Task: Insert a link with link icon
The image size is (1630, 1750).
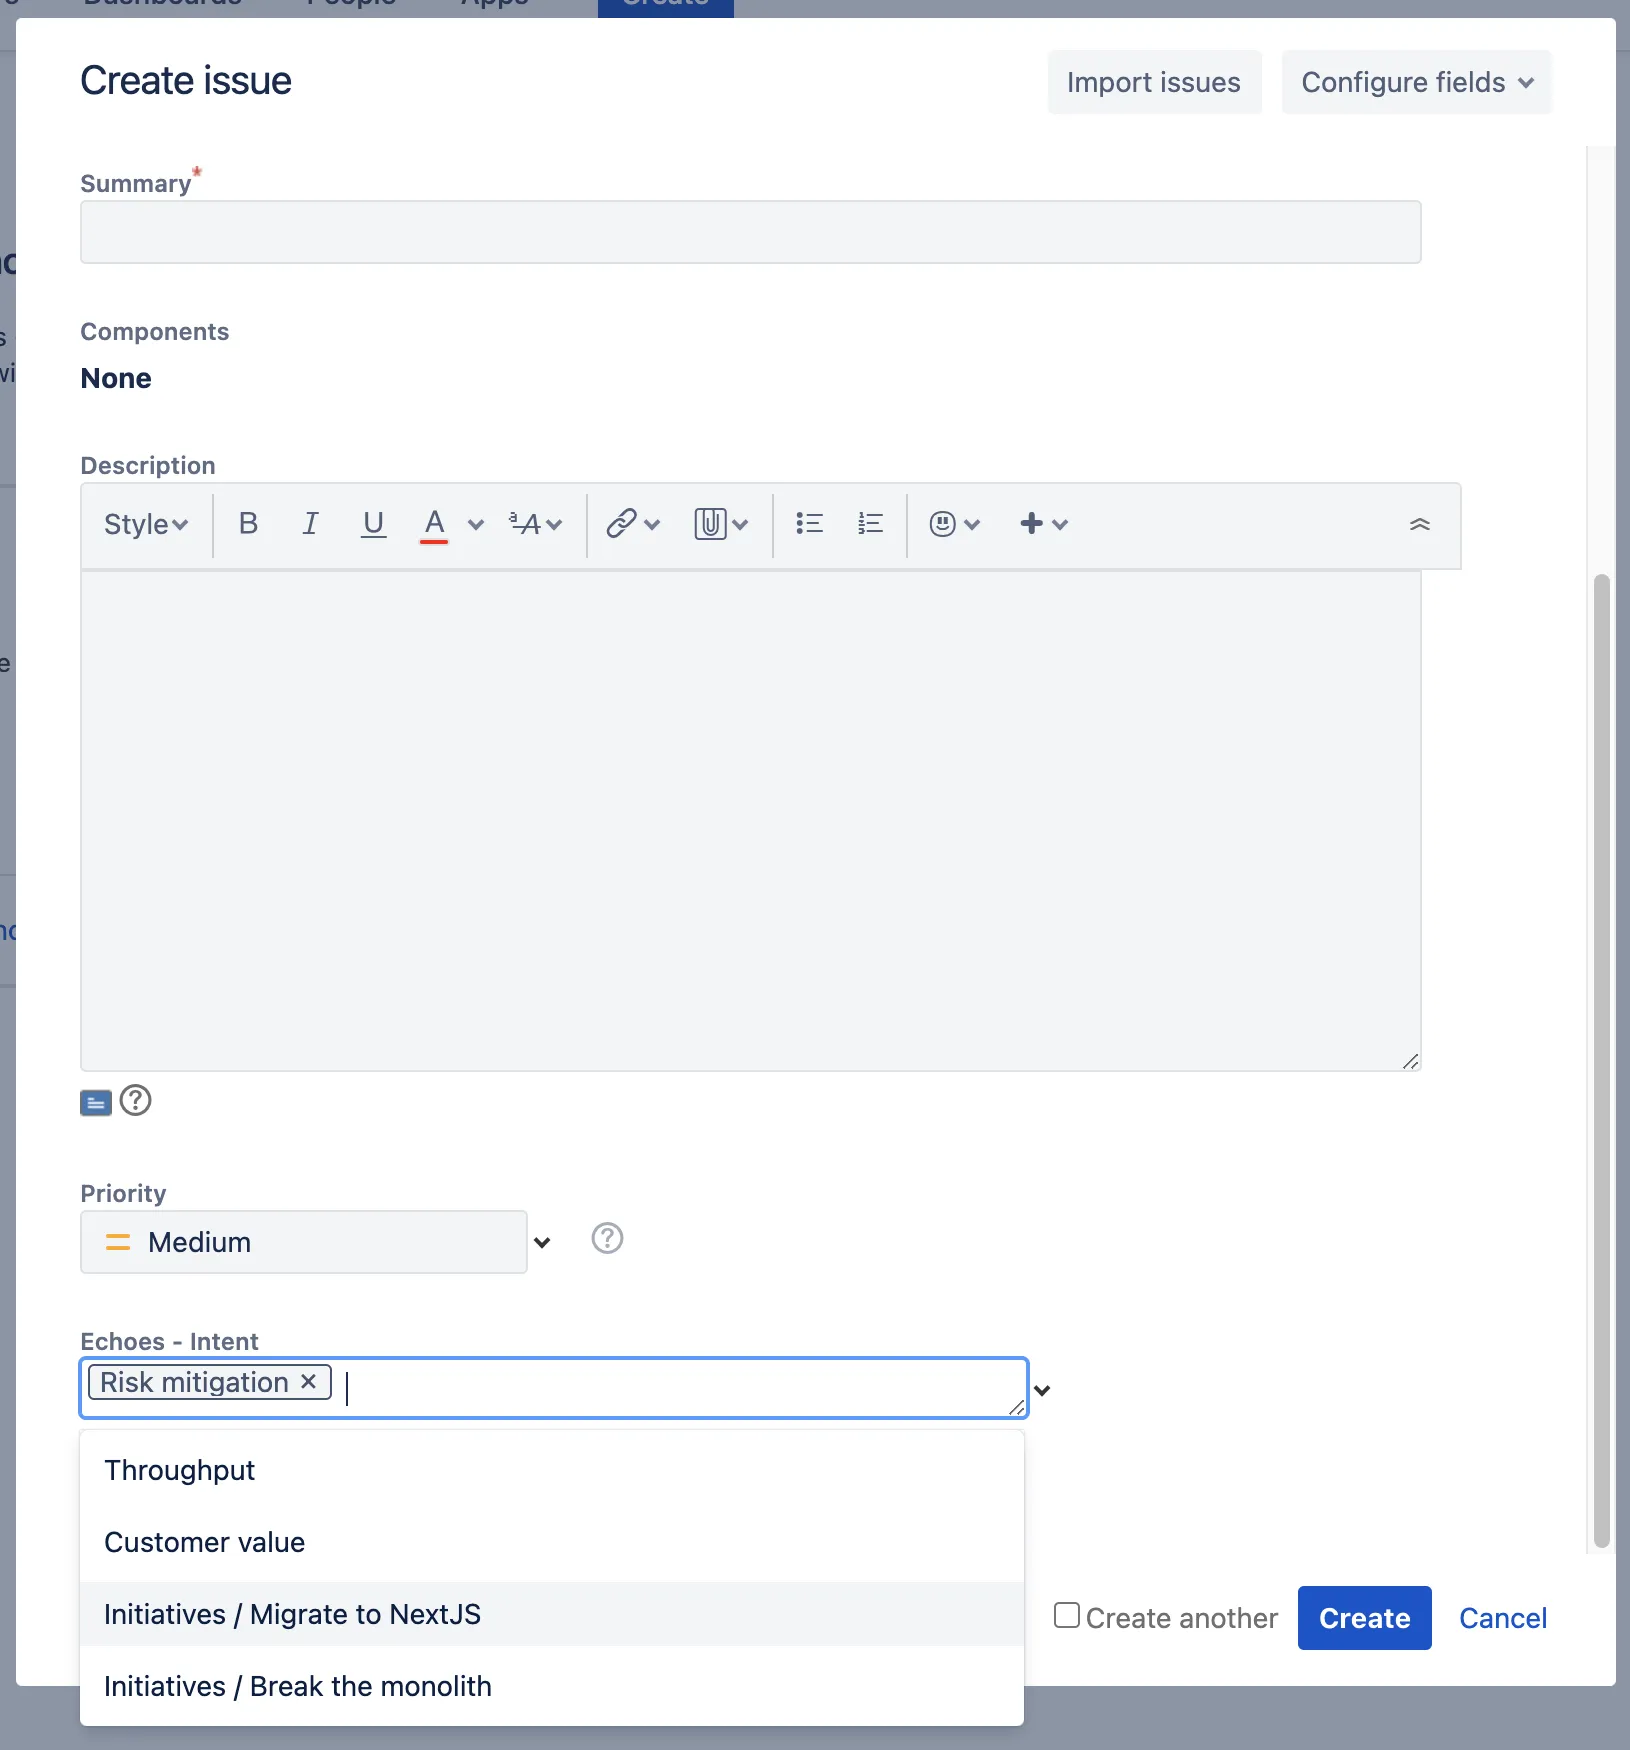Action: pos(633,524)
